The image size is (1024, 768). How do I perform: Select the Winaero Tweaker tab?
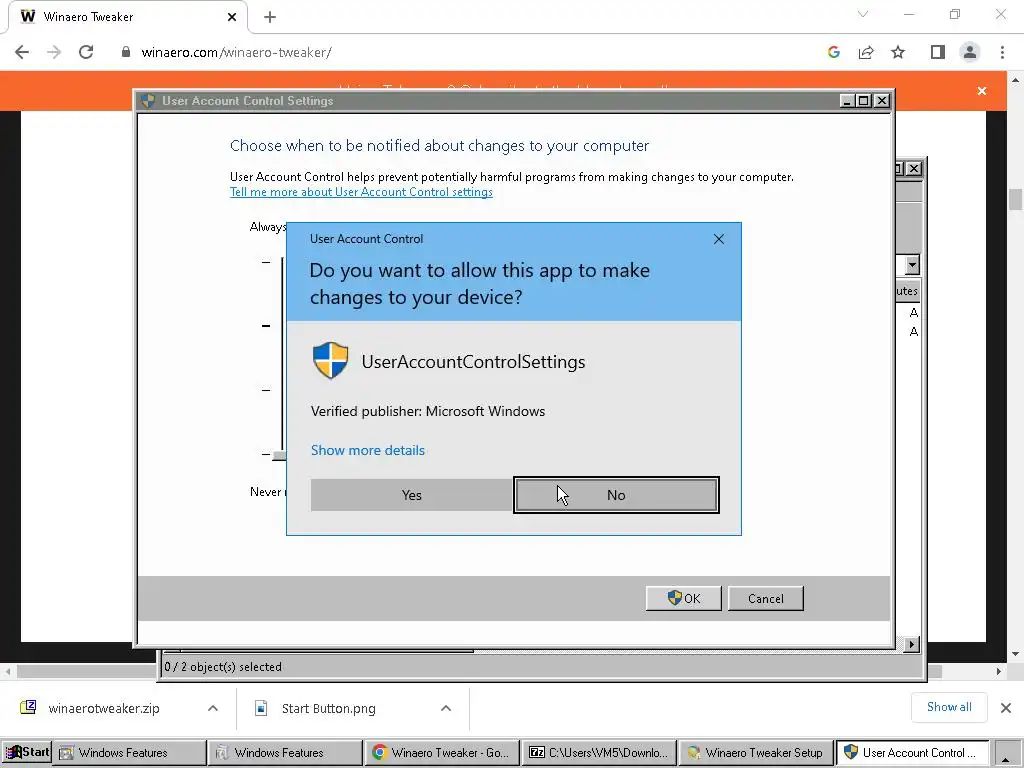click(127, 17)
